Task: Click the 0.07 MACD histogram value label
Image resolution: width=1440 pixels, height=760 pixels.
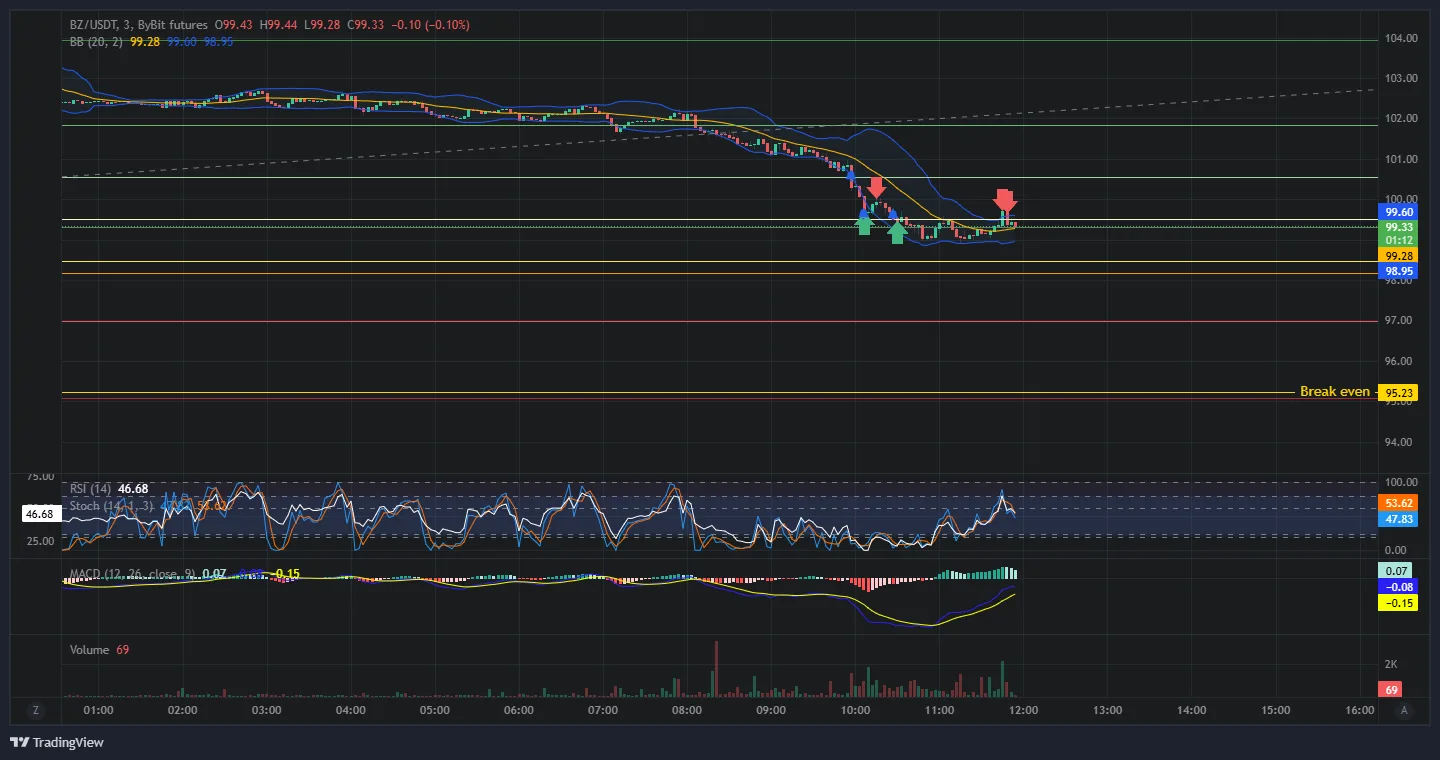Action: 1397,570
